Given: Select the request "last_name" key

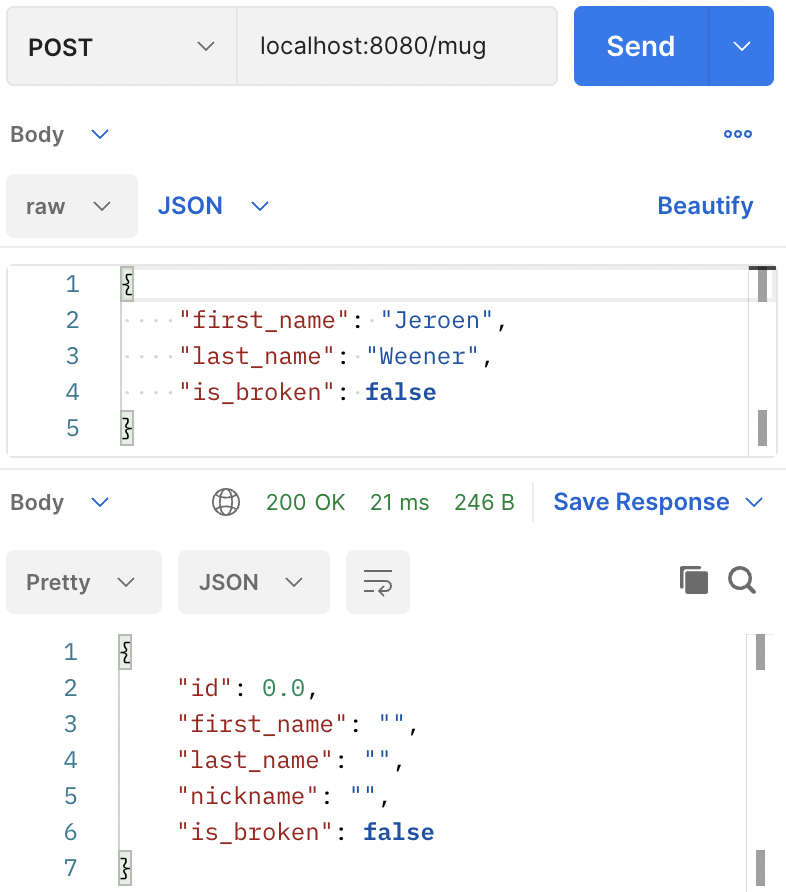Looking at the screenshot, I should point(257,357).
